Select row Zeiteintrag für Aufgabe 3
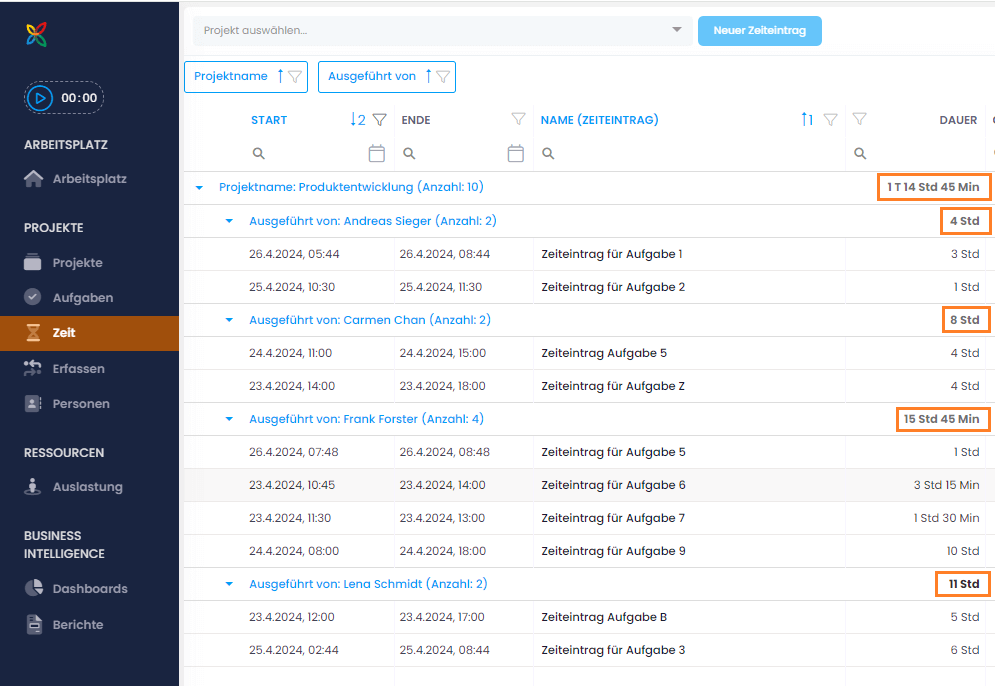The image size is (995, 686). [589, 650]
